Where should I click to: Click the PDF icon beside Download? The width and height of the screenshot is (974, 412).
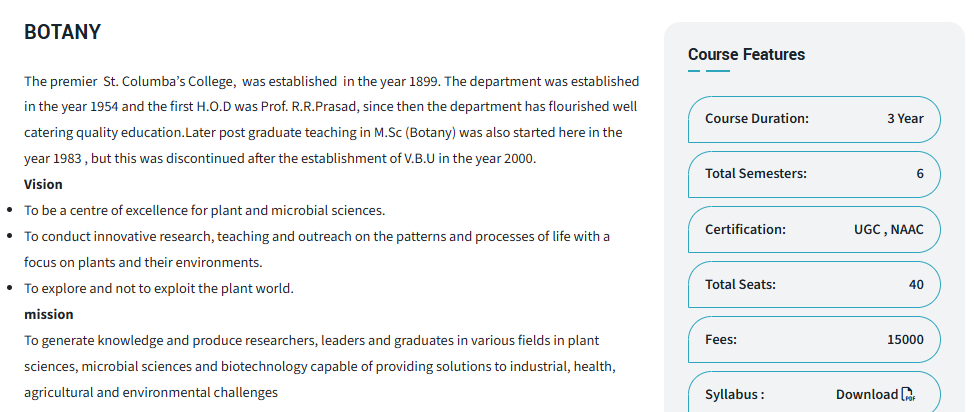(908, 394)
